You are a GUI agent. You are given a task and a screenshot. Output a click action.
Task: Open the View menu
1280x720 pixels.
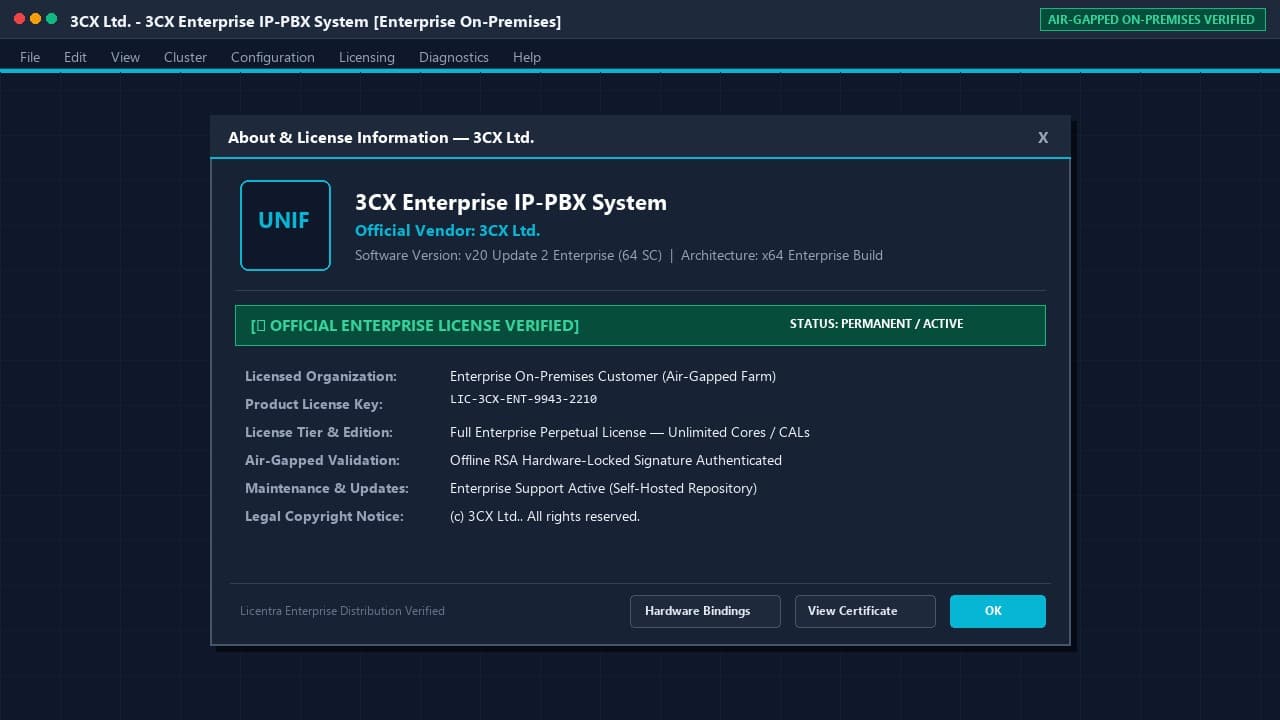(125, 57)
